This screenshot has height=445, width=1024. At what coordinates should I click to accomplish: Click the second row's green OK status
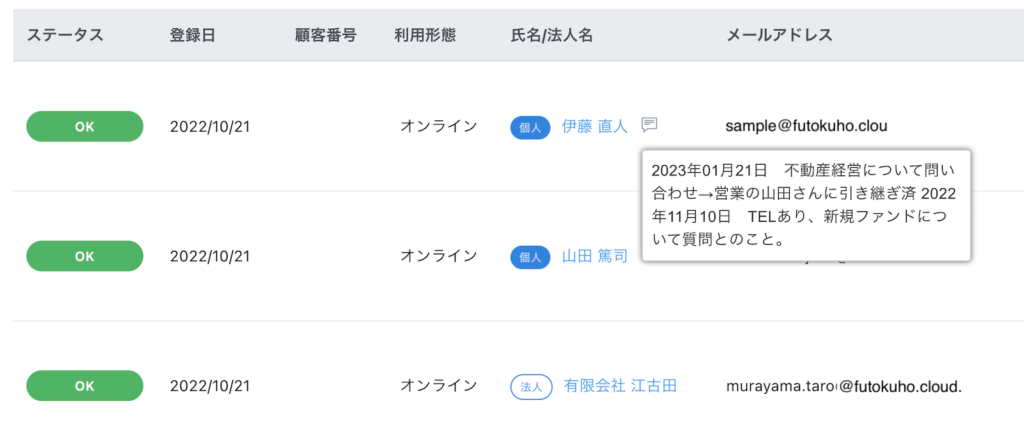point(85,256)
